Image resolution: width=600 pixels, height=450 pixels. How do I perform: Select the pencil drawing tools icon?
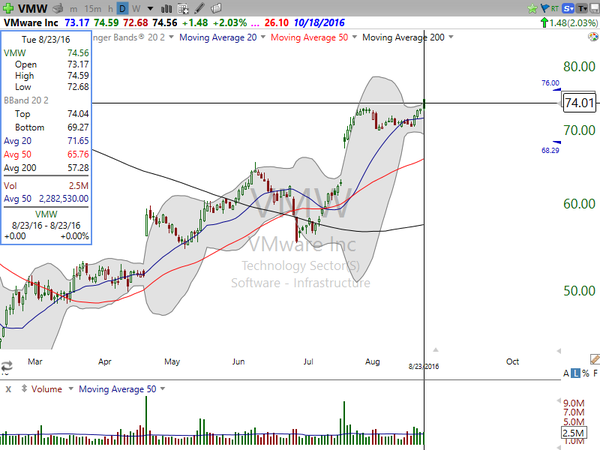pos(199,8)
